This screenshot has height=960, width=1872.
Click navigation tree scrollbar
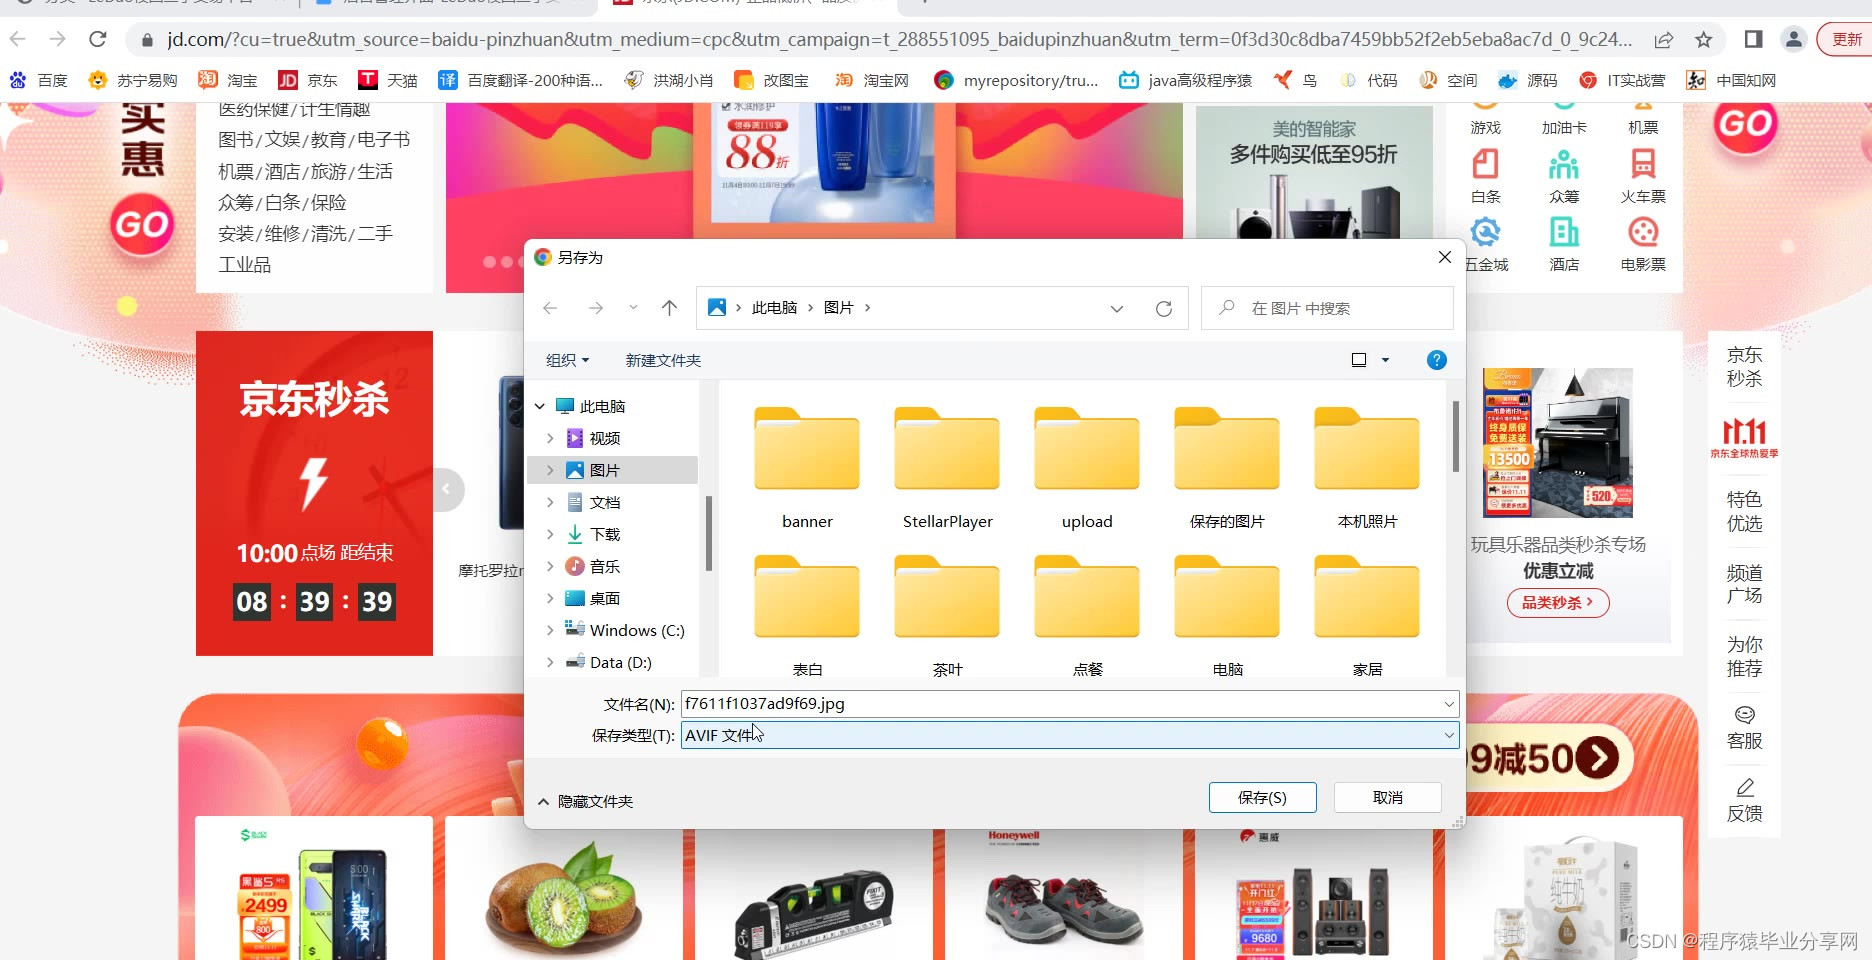point(708,533)
